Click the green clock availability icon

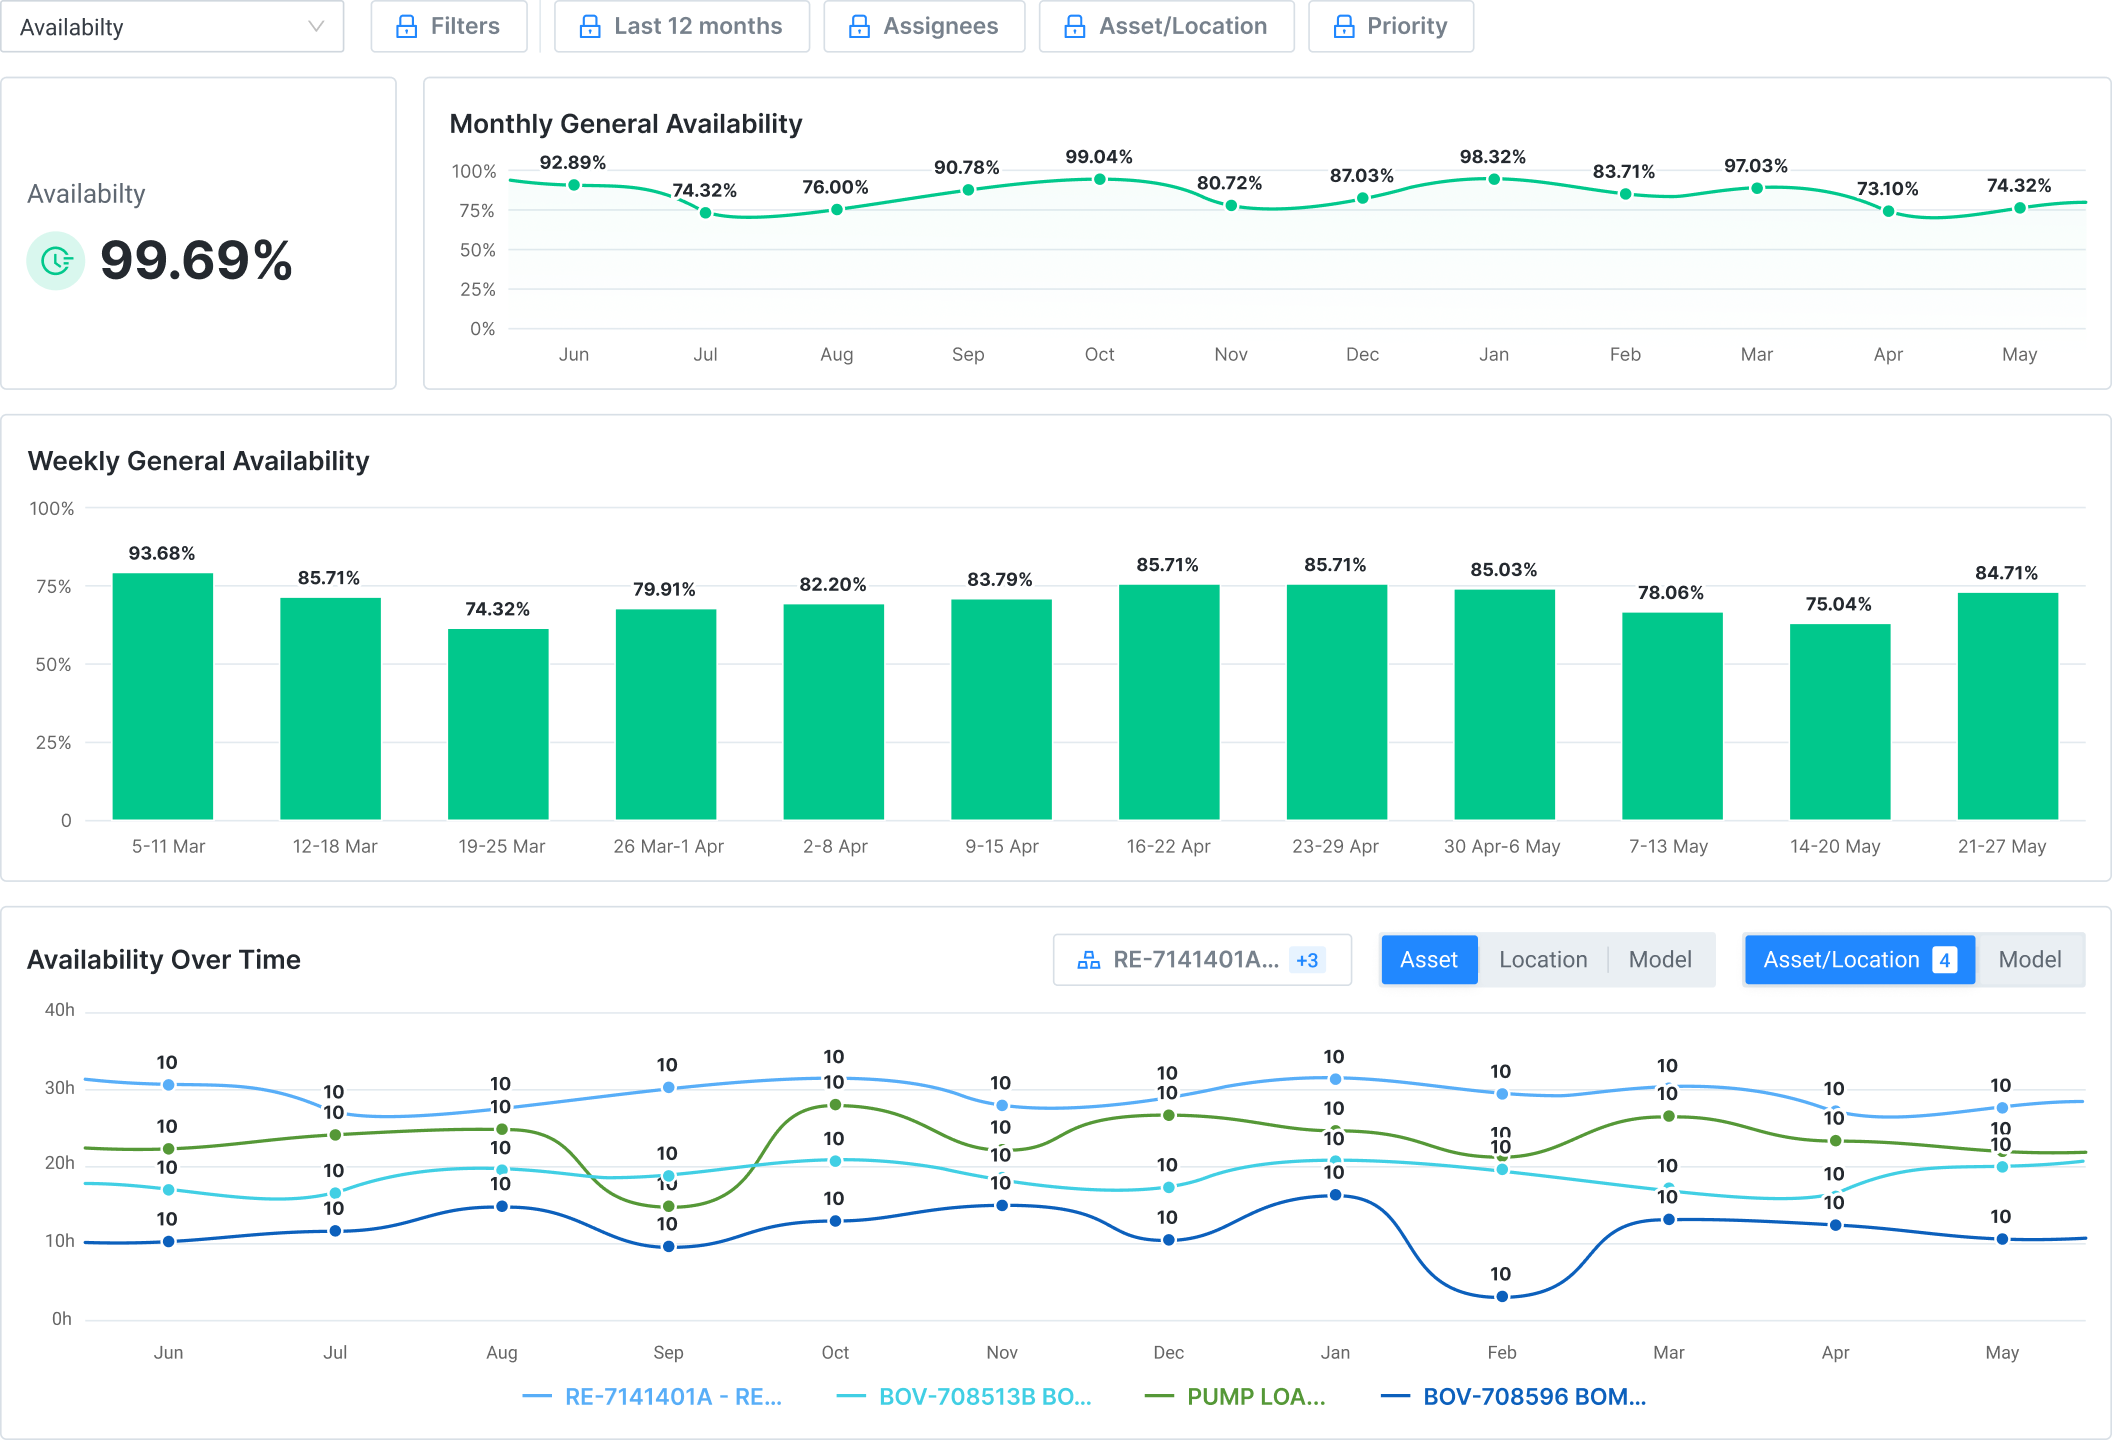coord(56,261)
